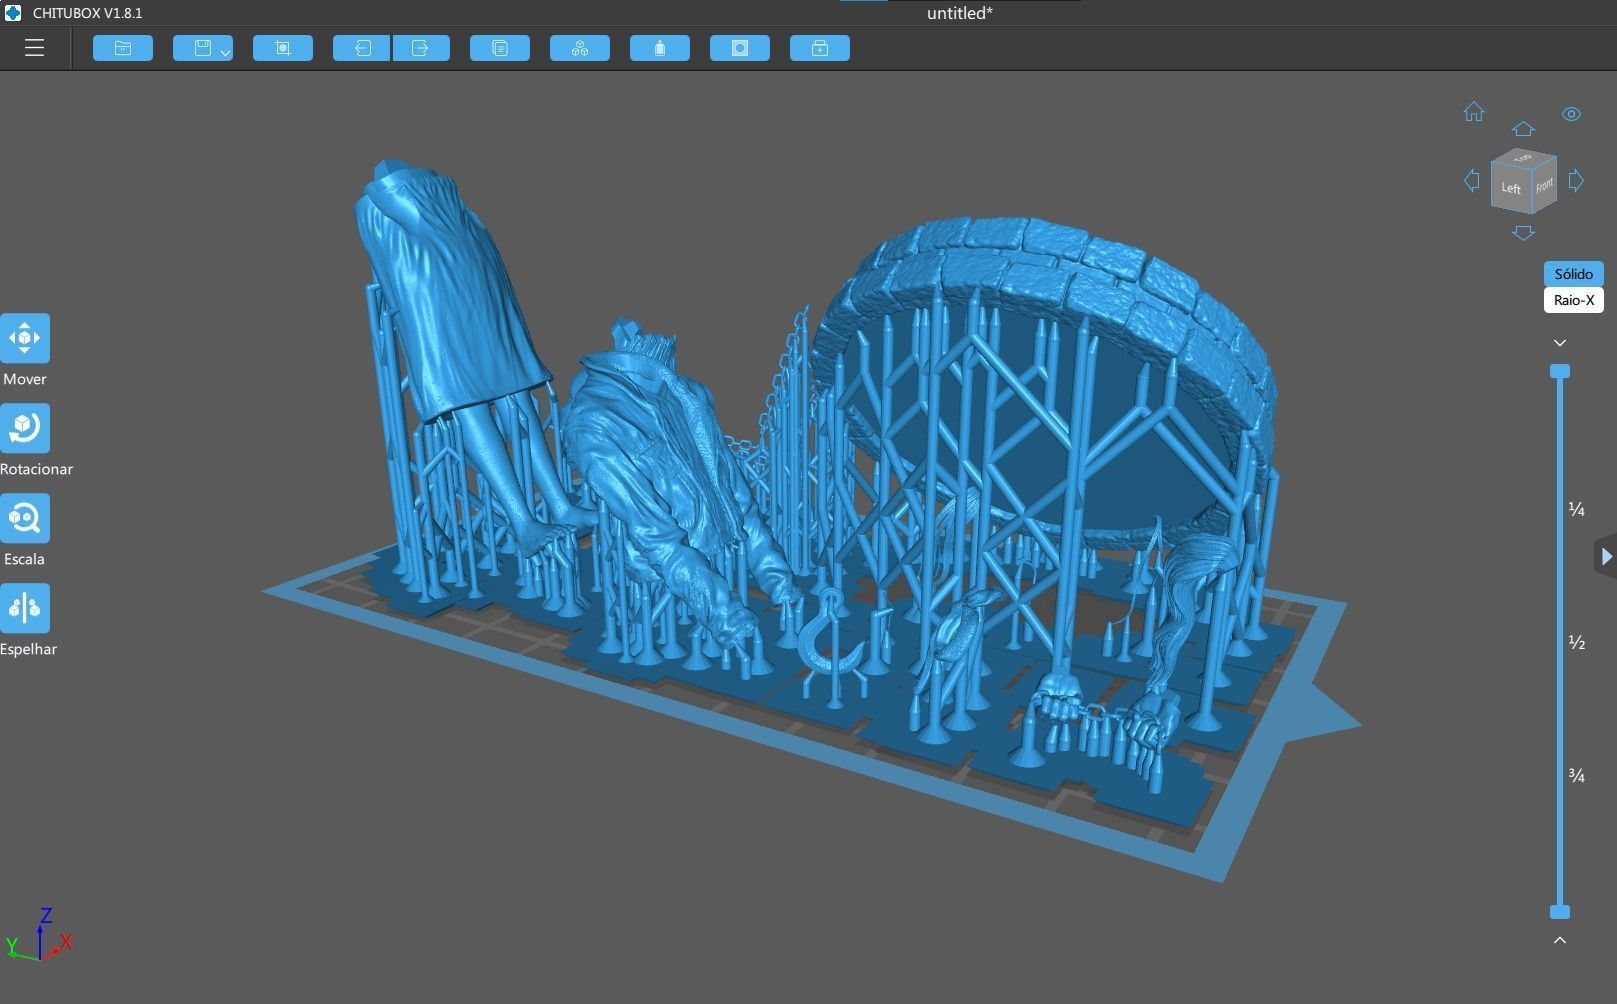Rotate view right with the right arrow
This screenshot has width=1617, height=1004.
(x=1576, y=181)
